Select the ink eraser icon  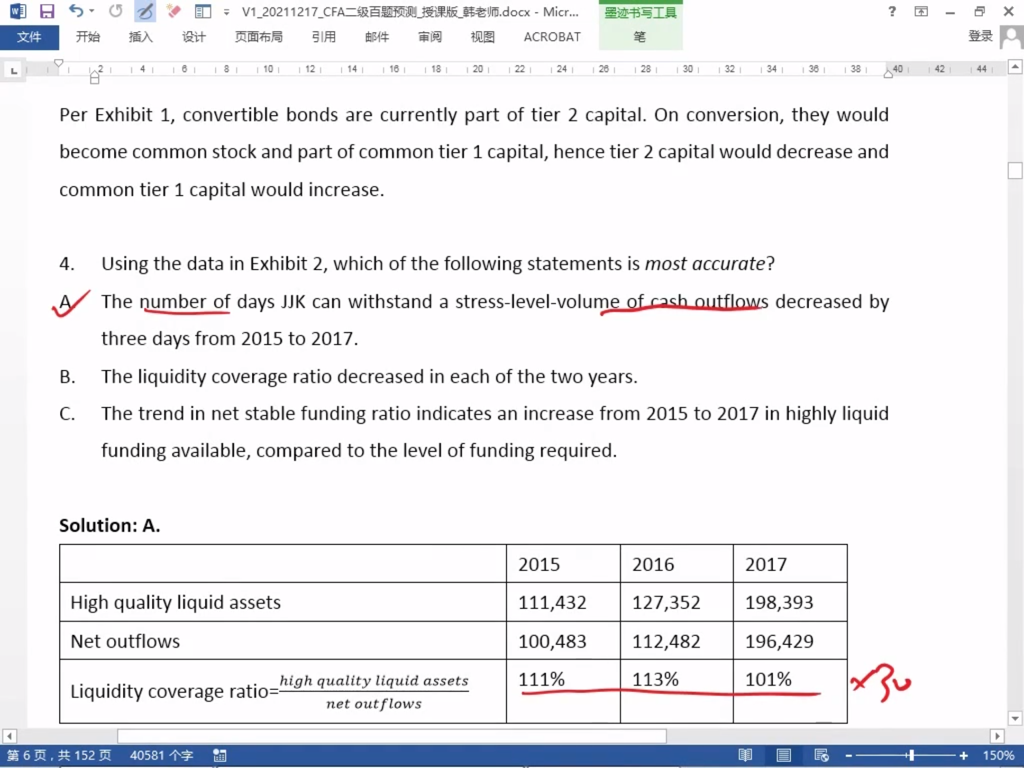tap(174, 11)
